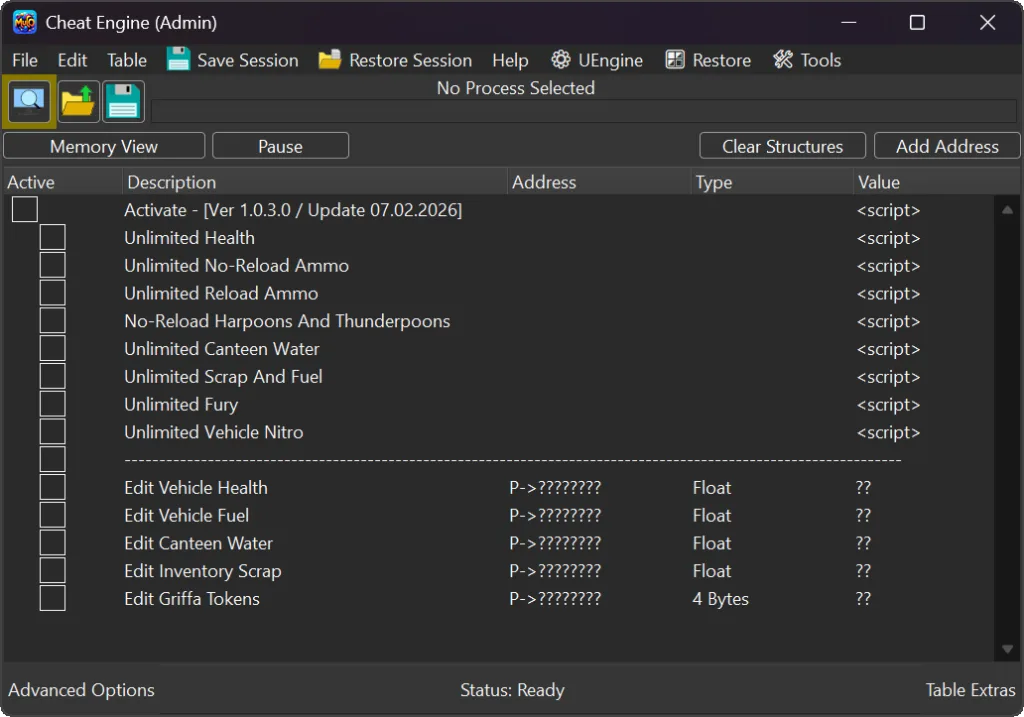Click the Value column header

pos(937,182)
